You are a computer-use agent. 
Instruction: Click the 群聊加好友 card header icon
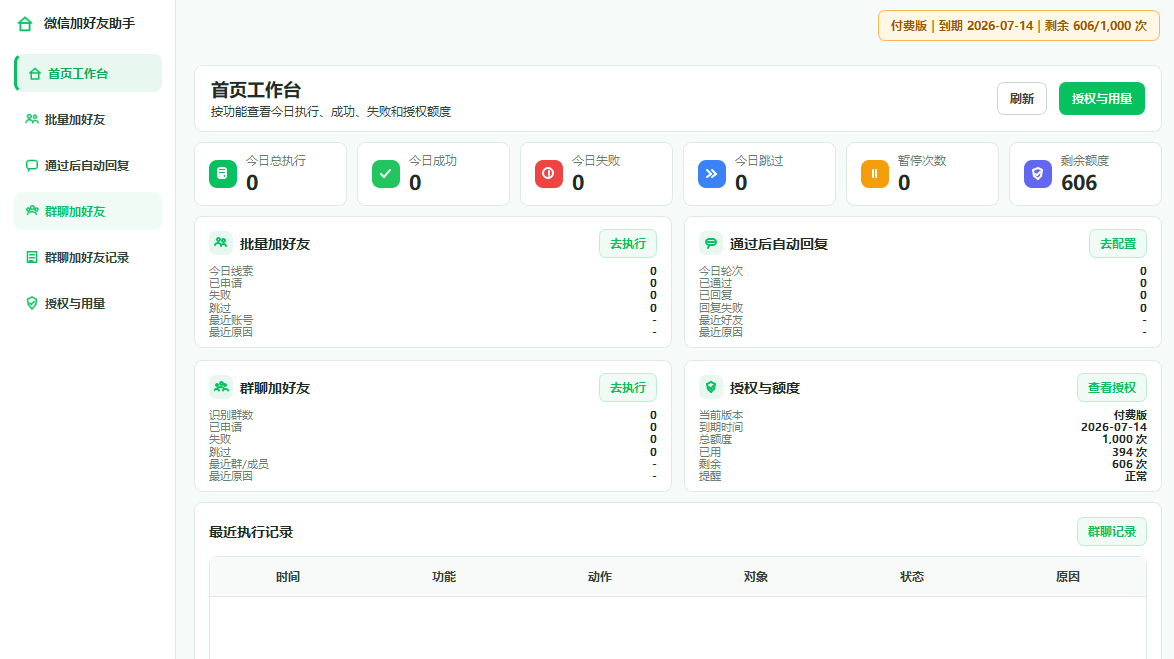(x=220, y=387)
